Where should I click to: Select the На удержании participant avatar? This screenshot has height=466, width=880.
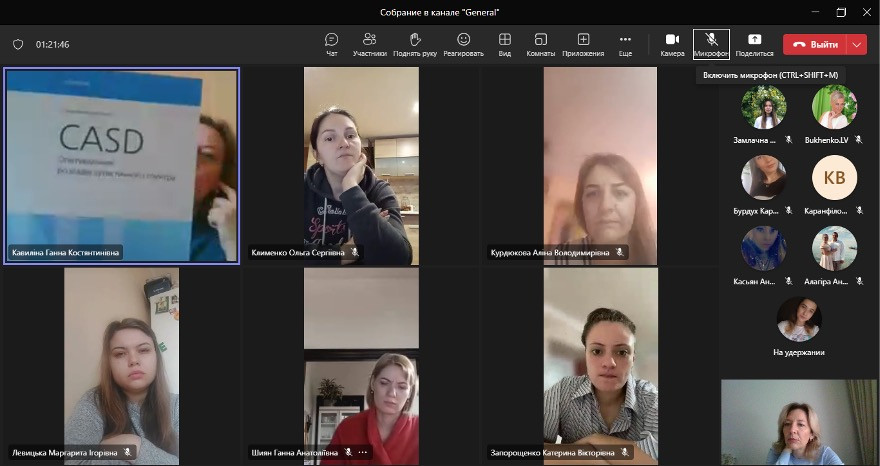click(799, 319)
